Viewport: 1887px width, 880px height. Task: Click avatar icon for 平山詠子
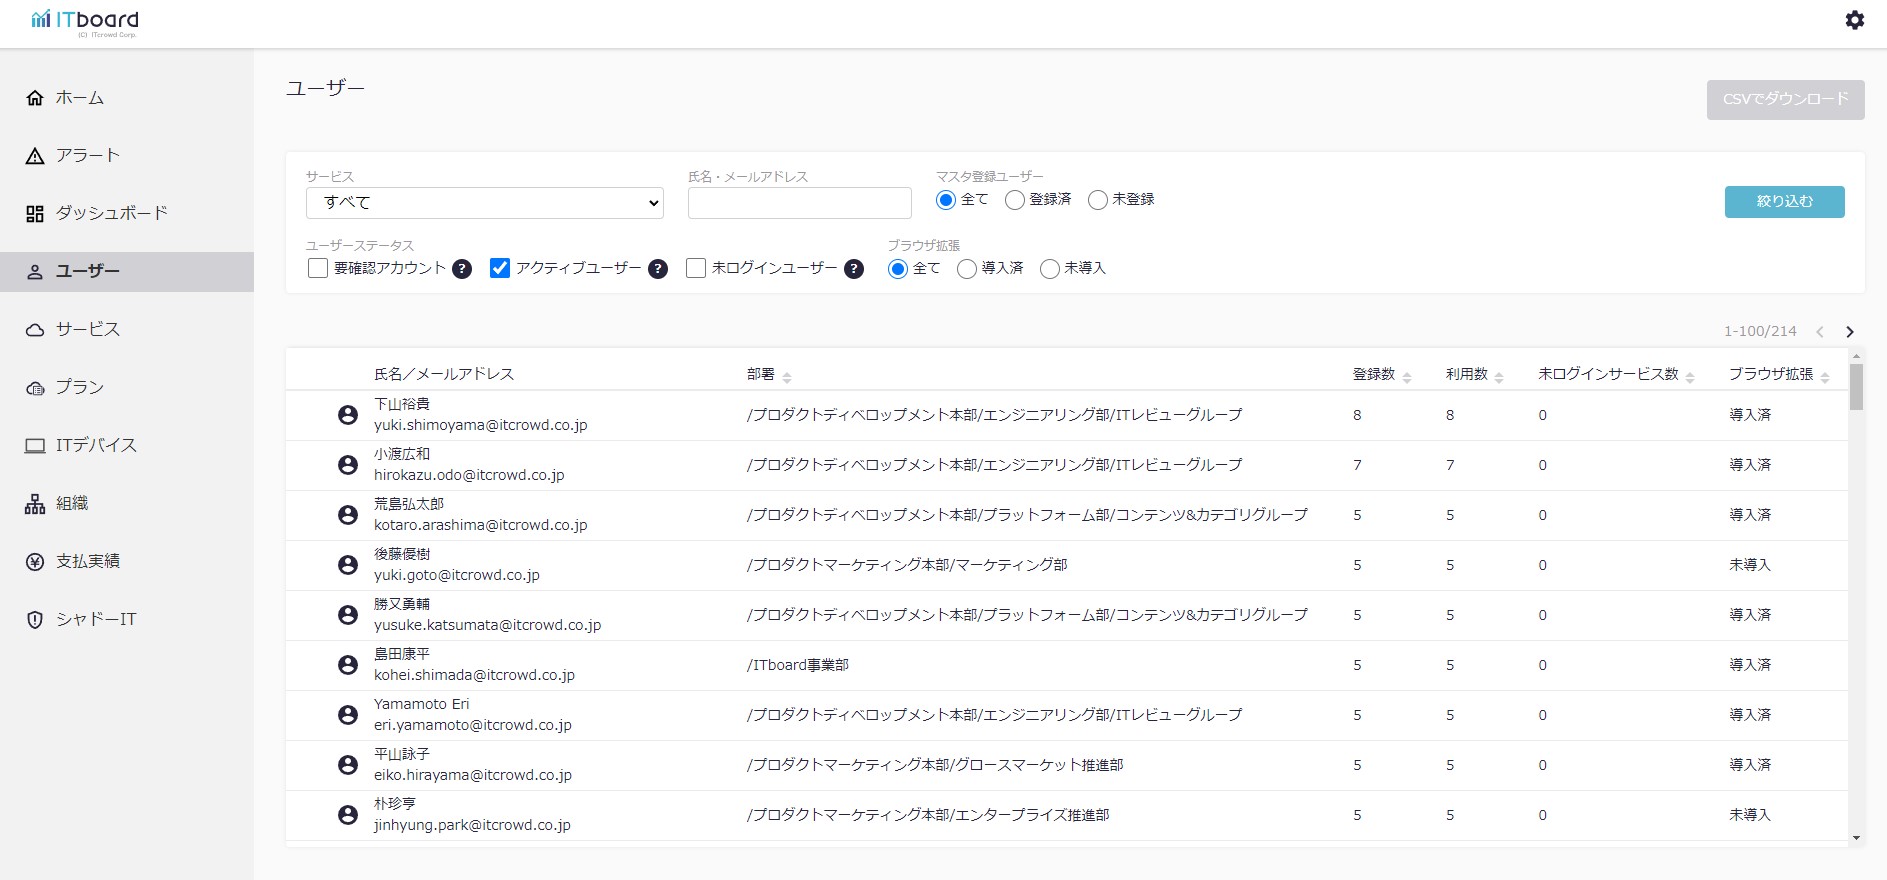coord(348,765)
